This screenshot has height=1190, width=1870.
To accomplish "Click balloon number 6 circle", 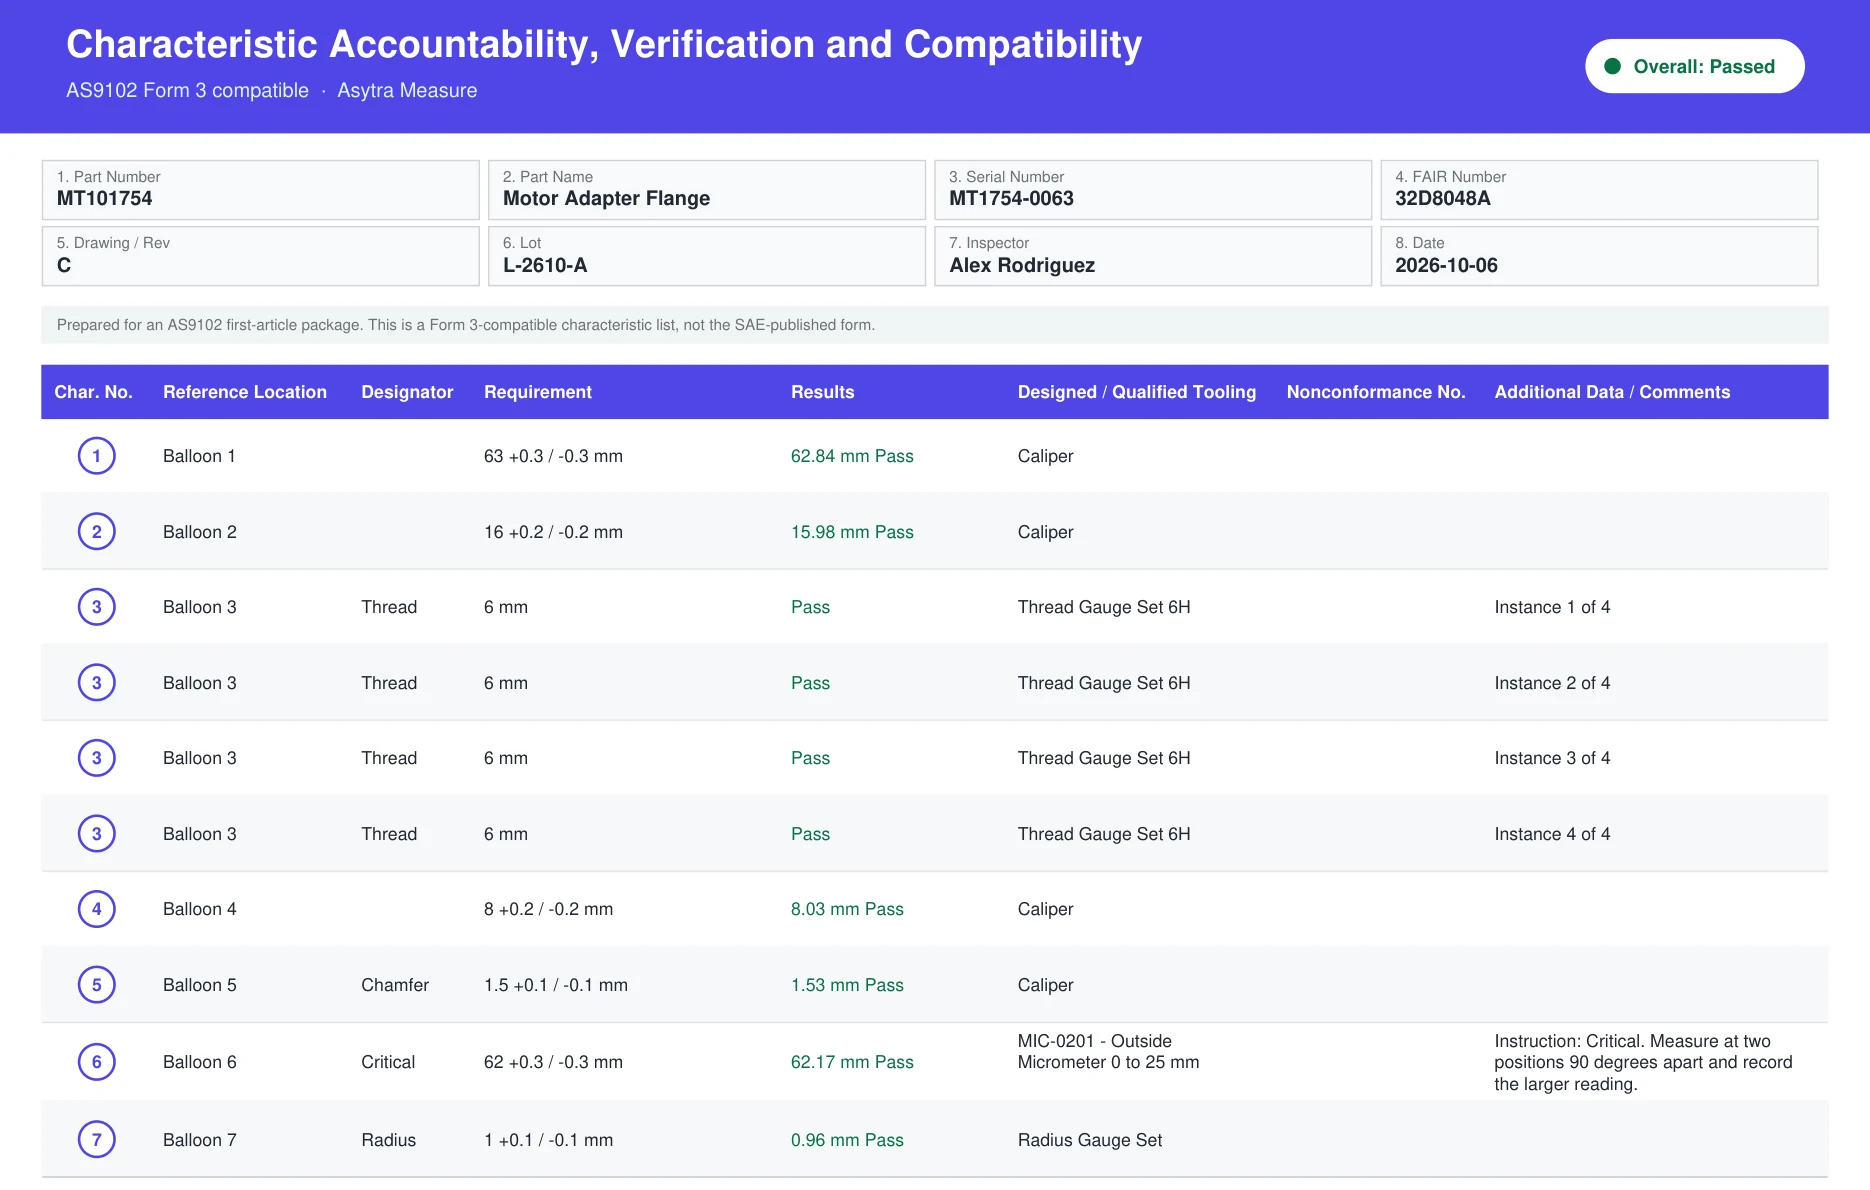I will click(97, 1062).
